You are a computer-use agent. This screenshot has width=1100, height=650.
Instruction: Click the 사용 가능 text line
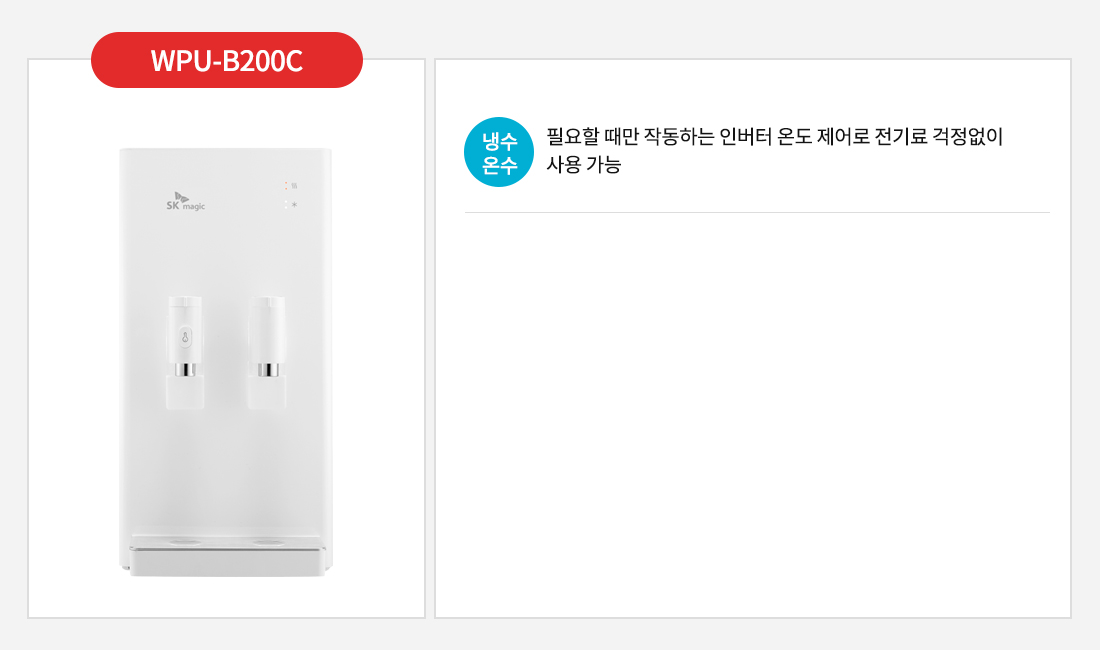point(583,166)
